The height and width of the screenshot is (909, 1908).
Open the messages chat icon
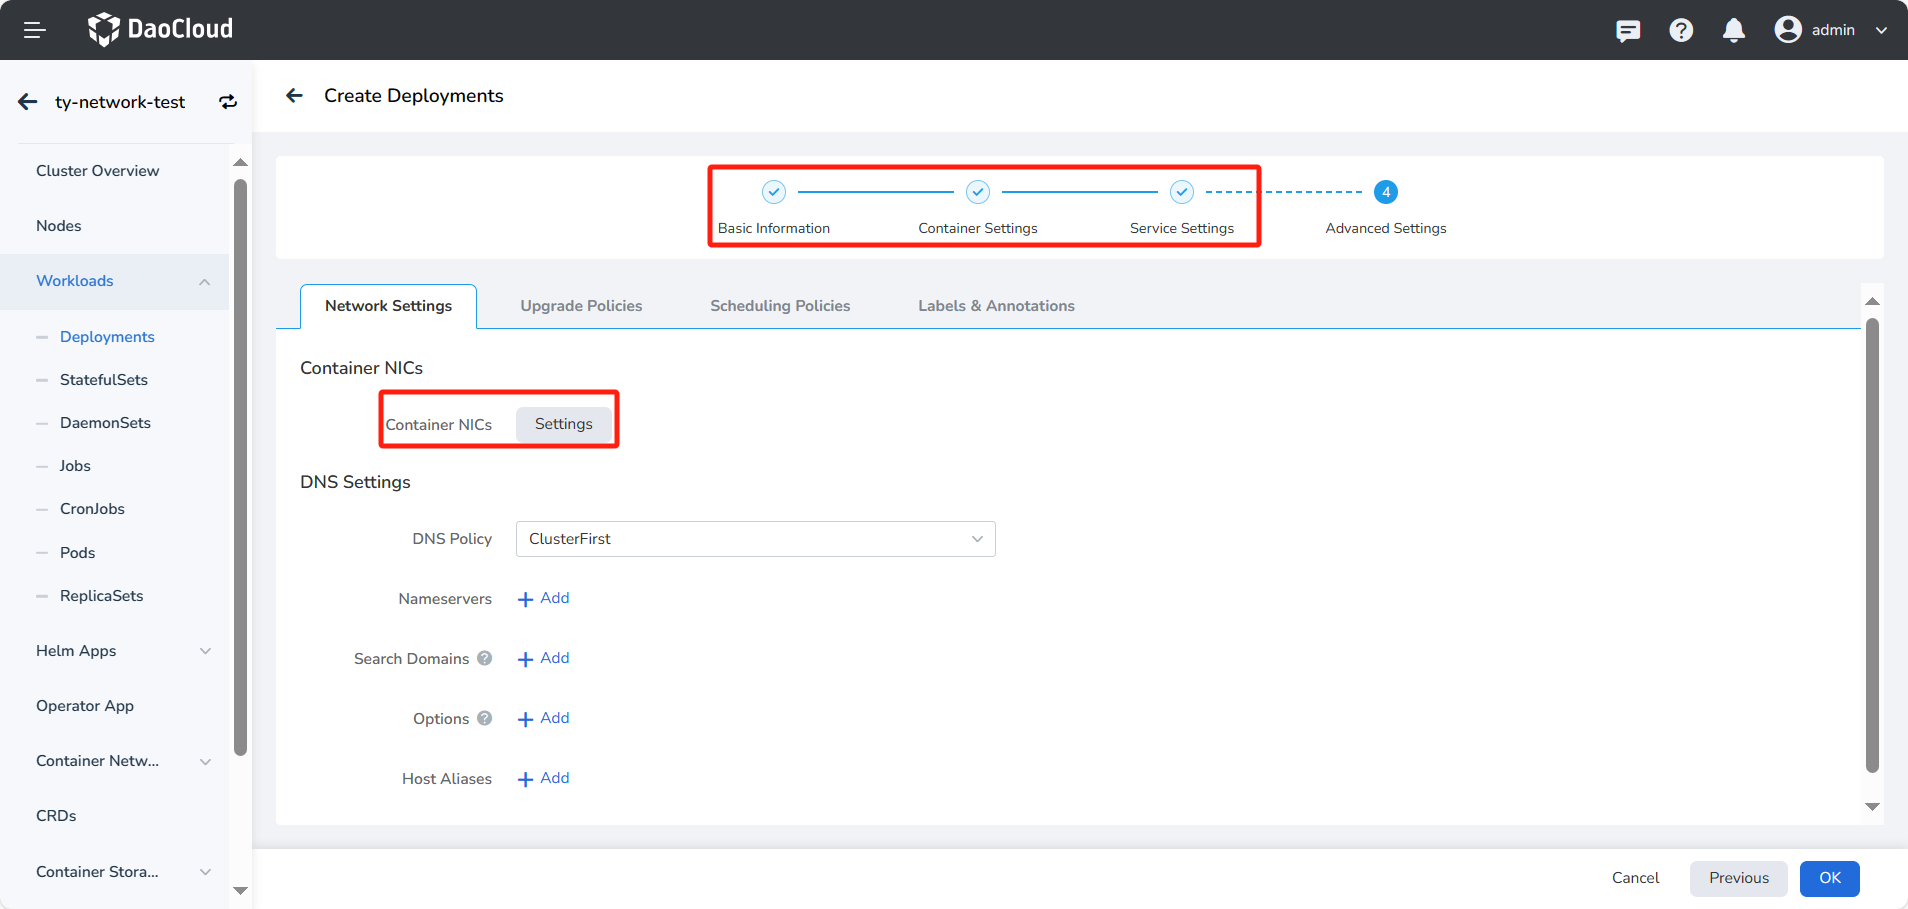pyautogui.click(x=1628, y=31)
